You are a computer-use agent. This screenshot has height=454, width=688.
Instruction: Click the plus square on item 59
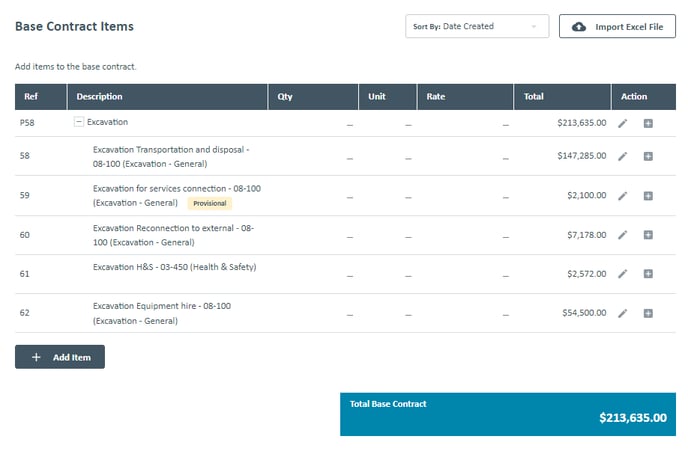(648, 196)
